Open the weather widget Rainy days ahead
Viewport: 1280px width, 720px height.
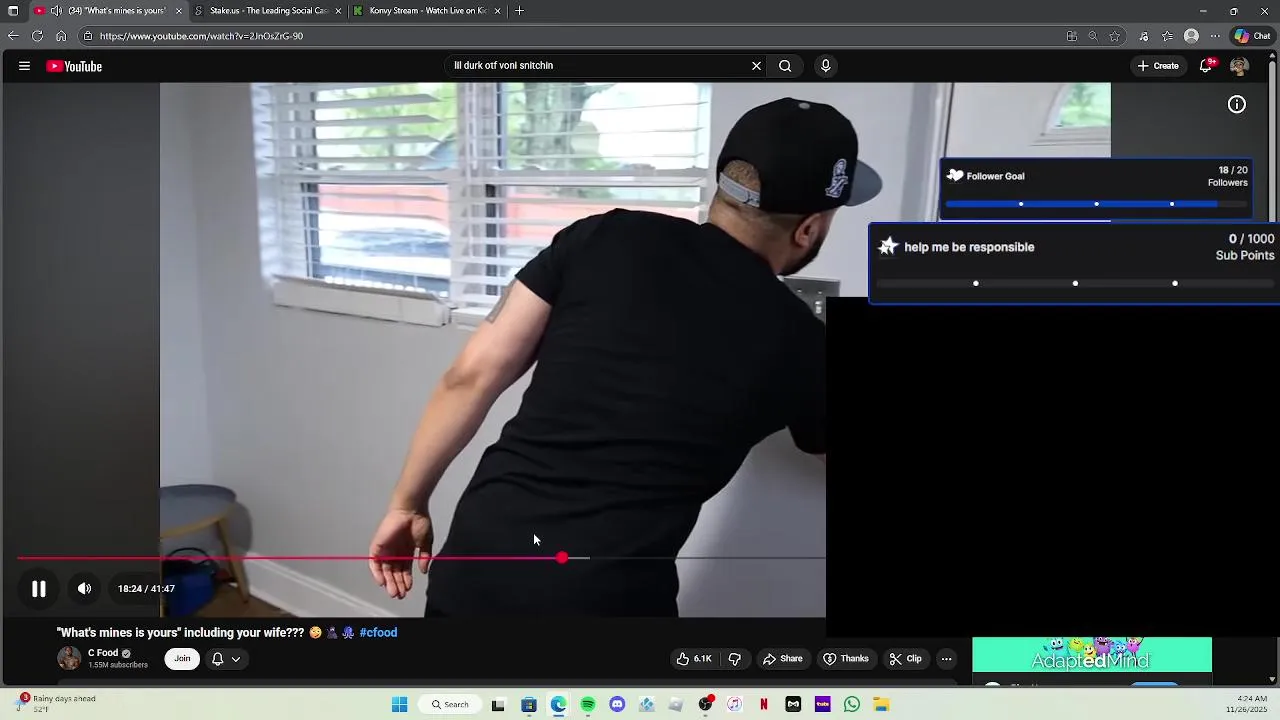[57, 703]
